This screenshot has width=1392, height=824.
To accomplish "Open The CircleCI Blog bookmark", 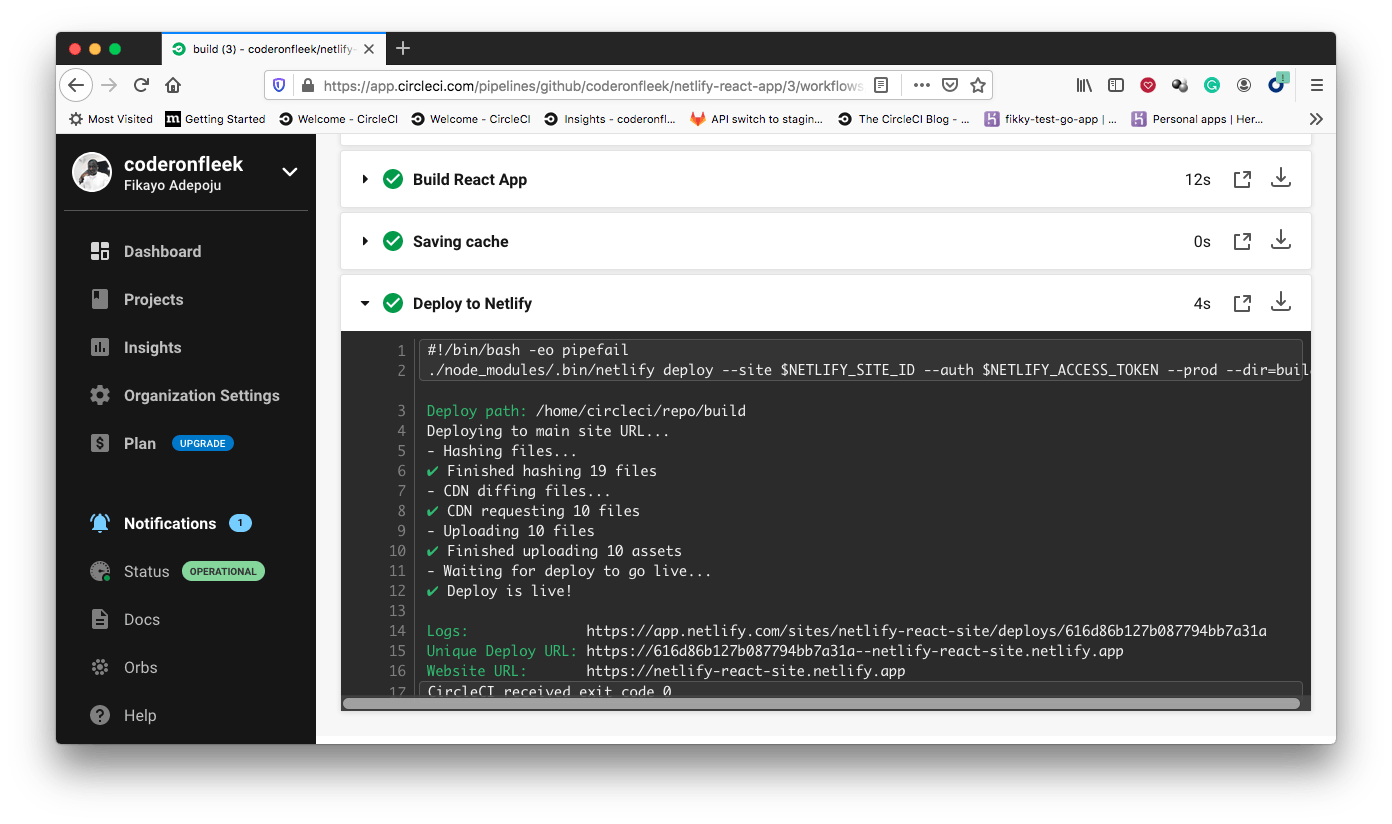I will click(900, 119).
